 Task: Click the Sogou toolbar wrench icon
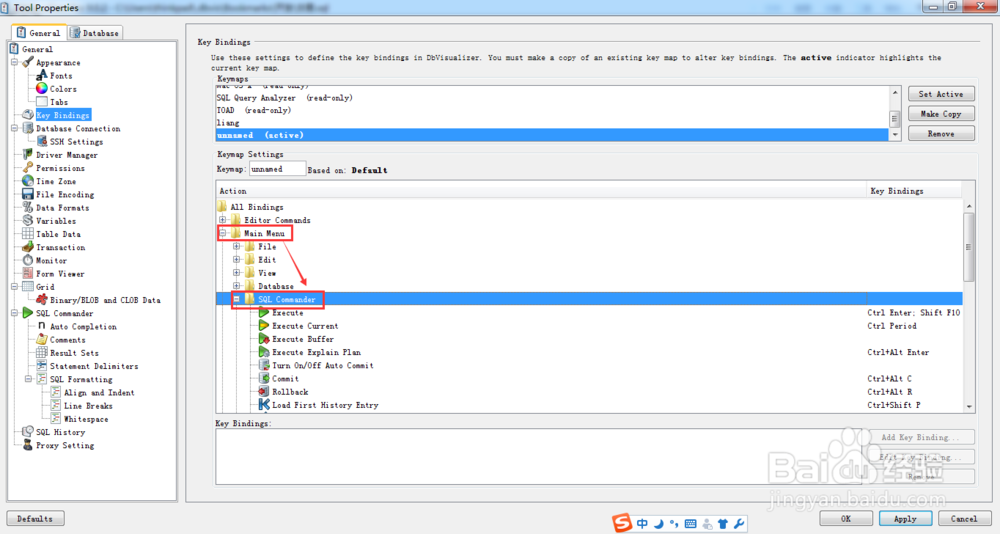click(x=739, y=524)
